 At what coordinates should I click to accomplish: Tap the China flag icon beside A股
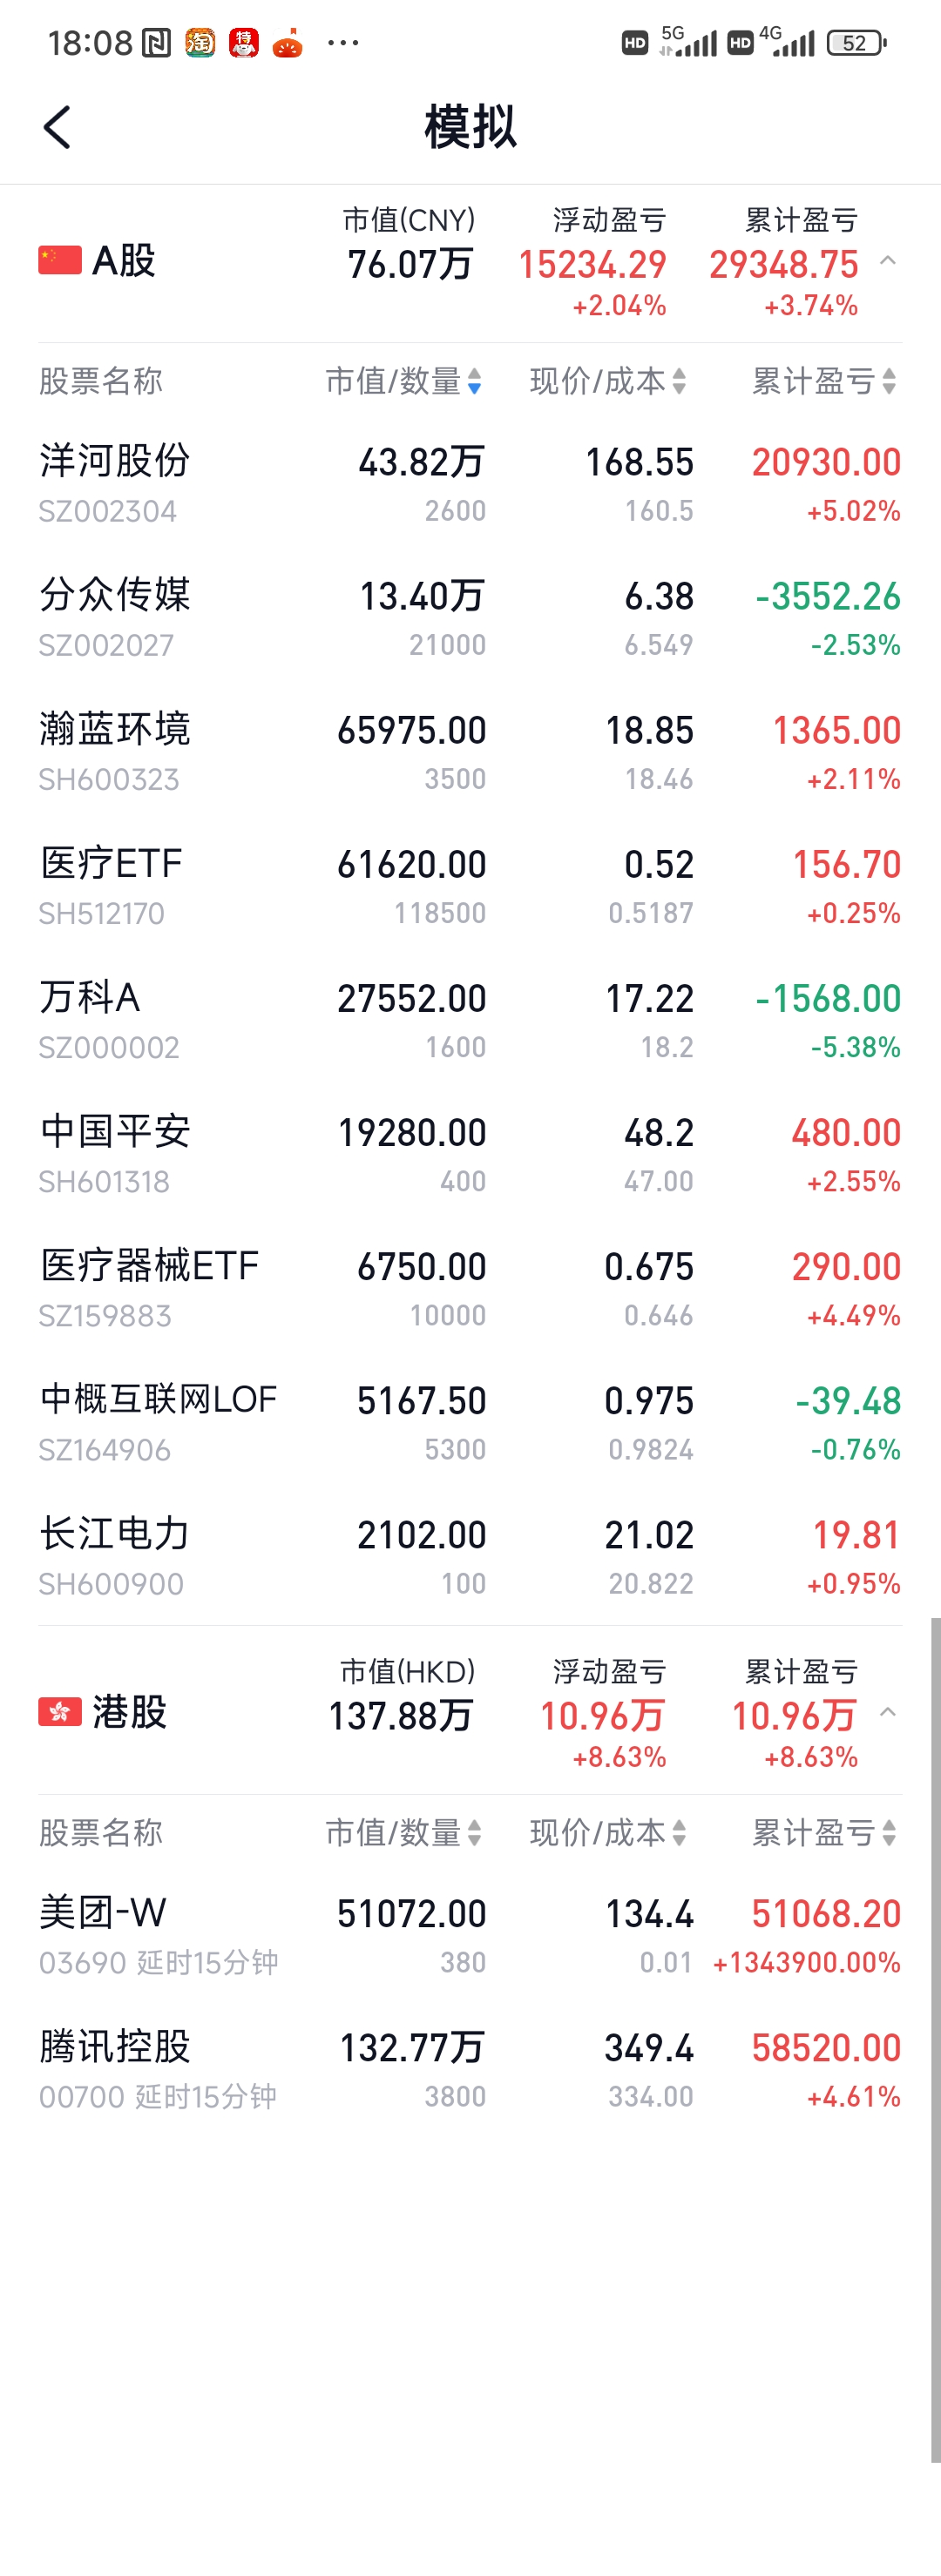60,260
